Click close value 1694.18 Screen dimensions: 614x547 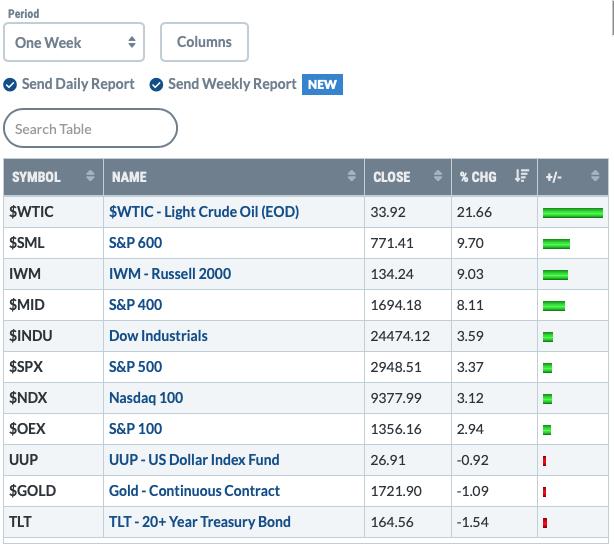pyautogui.click(x=396, y=305)
